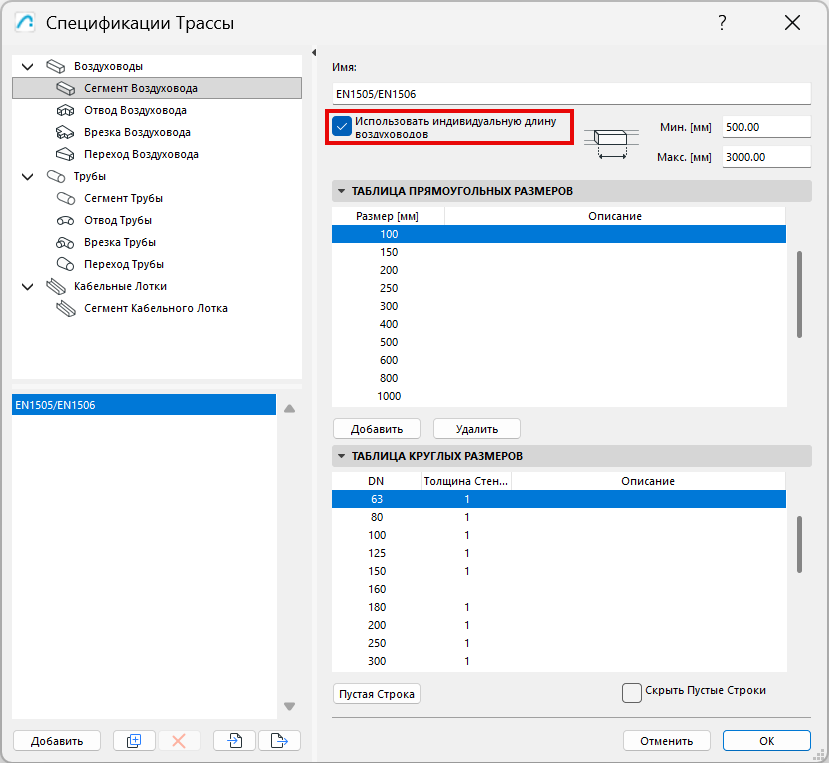
Task: Click the DN column header
Action: pyautogui.click(x=376, y=481)
